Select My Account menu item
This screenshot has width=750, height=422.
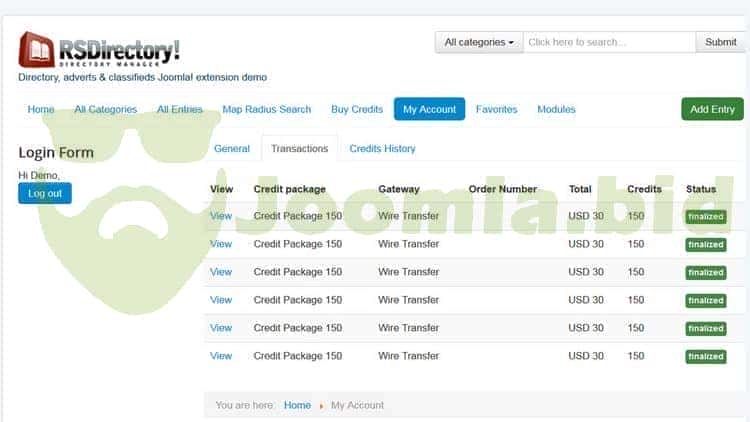[x=429, y=109]
